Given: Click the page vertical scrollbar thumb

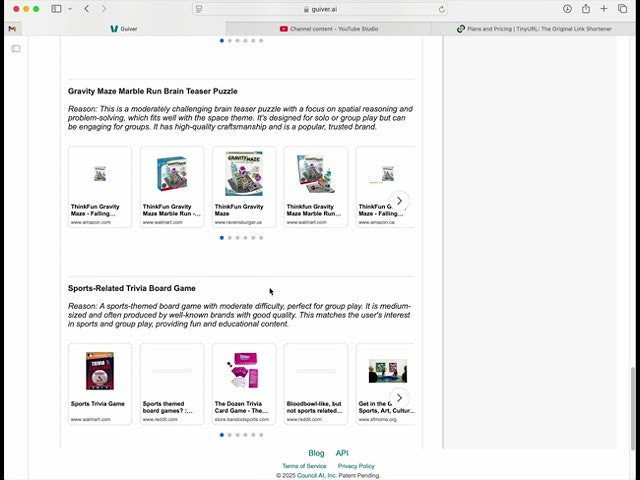Looking at the screenshot, I should (x=633, y=407).
